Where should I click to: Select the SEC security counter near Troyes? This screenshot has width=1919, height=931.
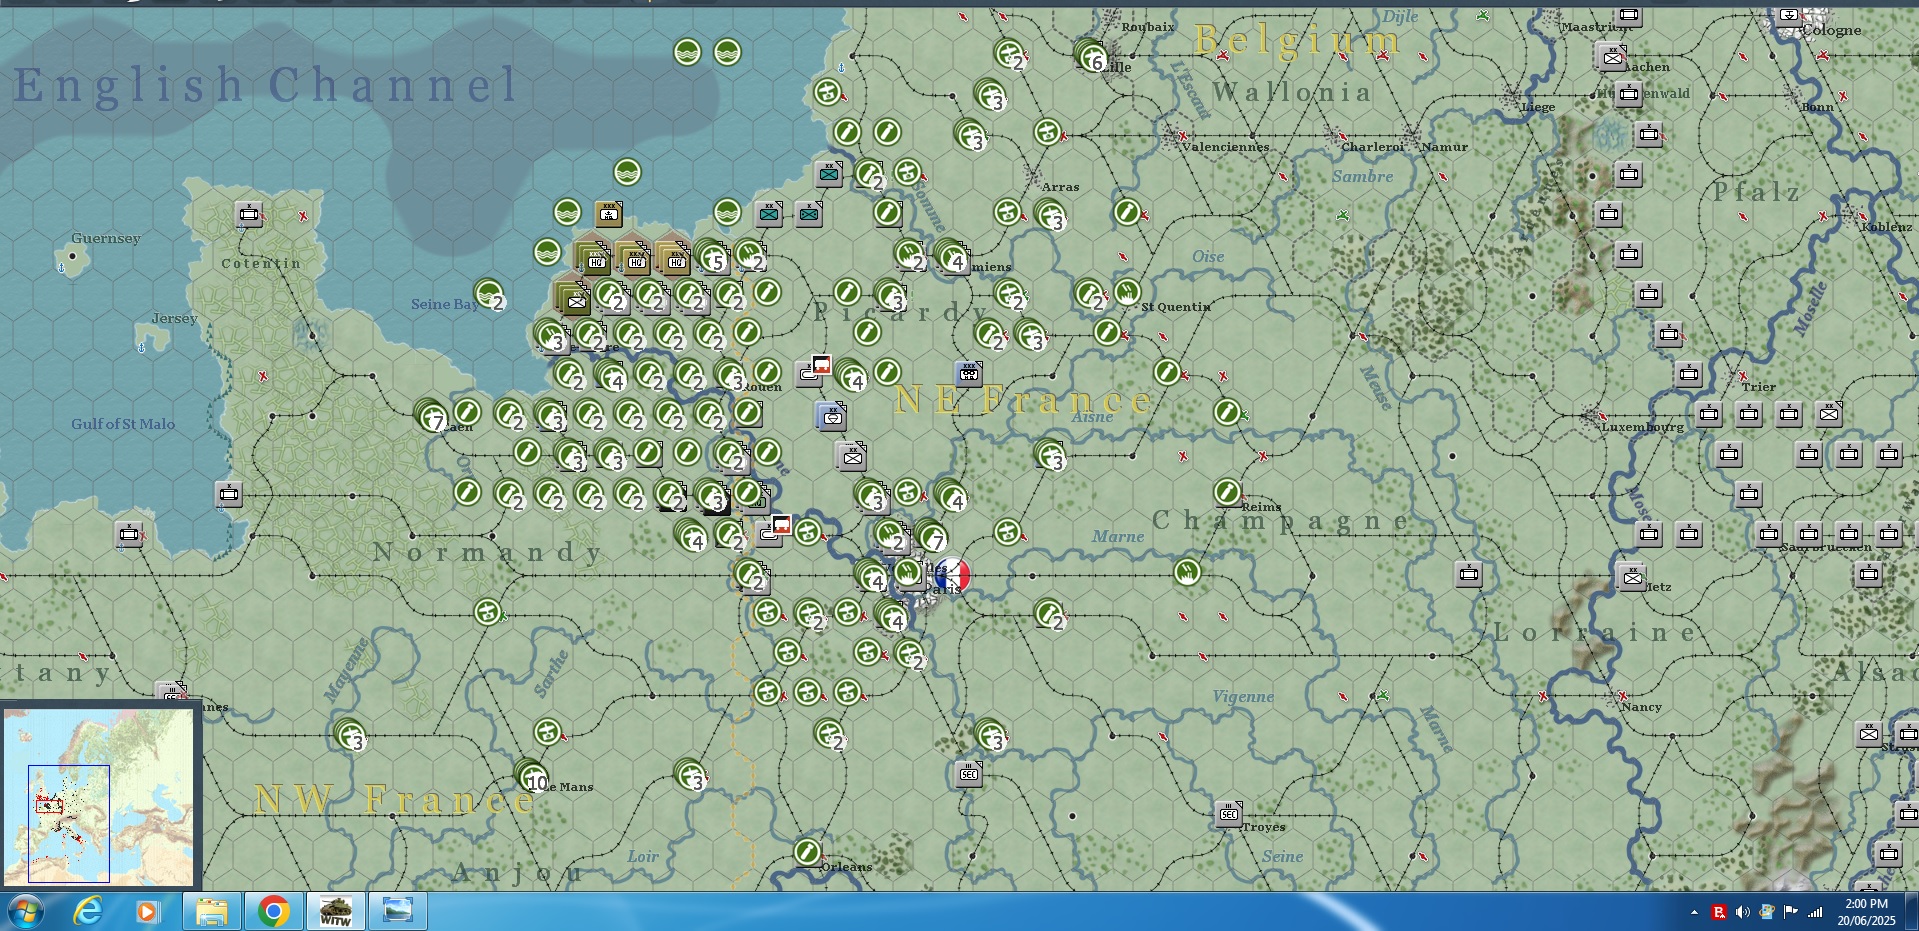pyautogui.click(x=1229, y=813)
